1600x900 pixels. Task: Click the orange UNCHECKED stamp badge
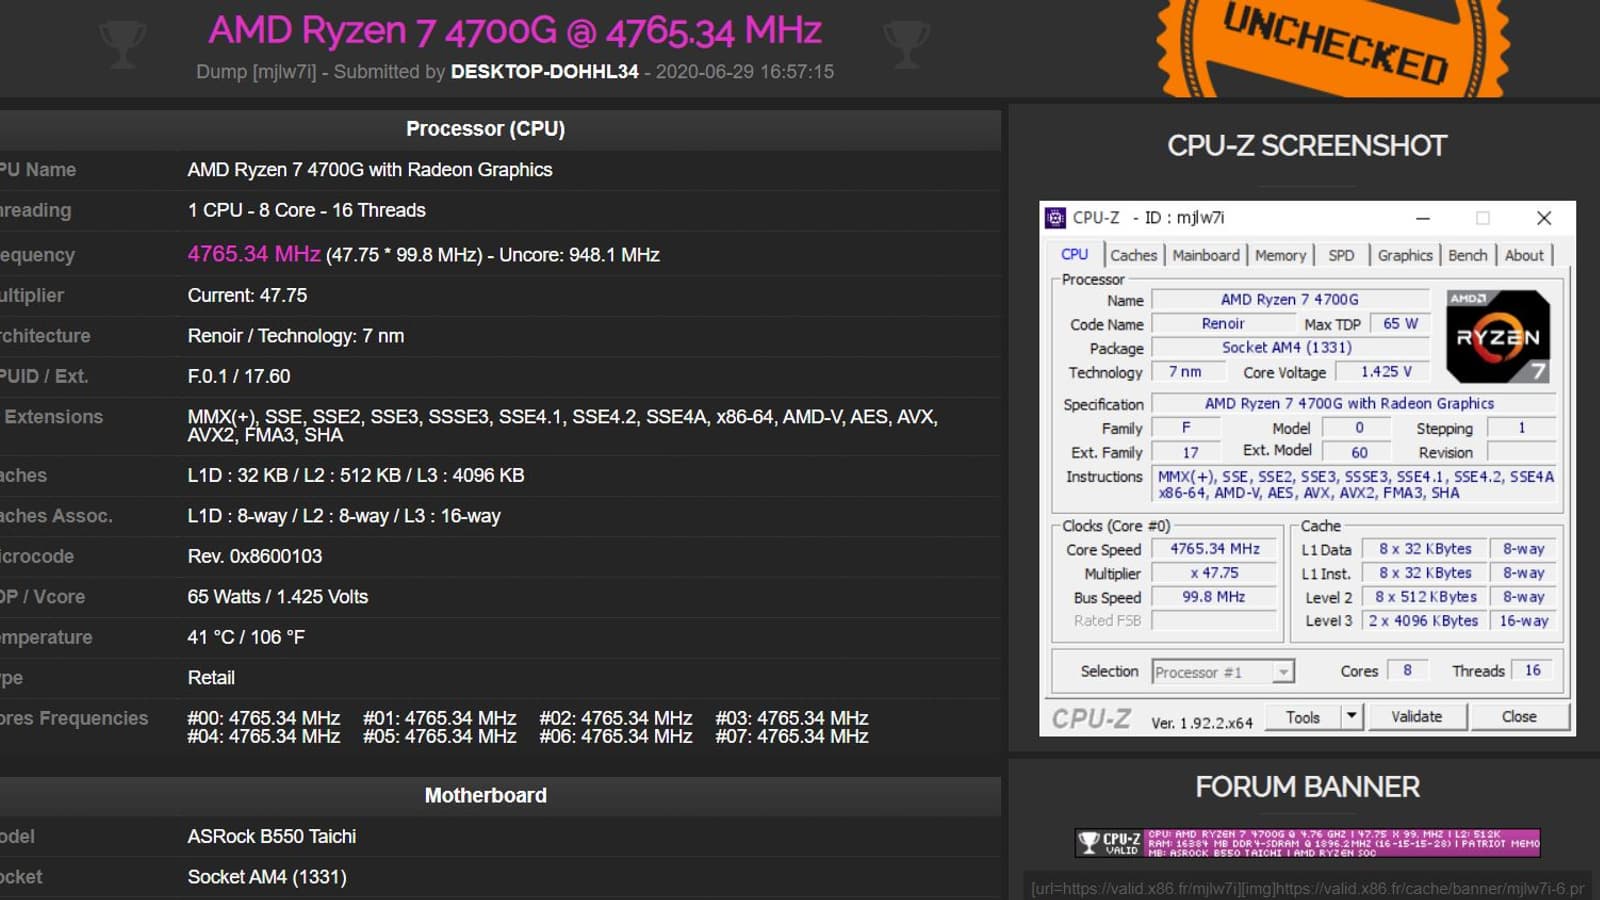[x=1333, y=47]
